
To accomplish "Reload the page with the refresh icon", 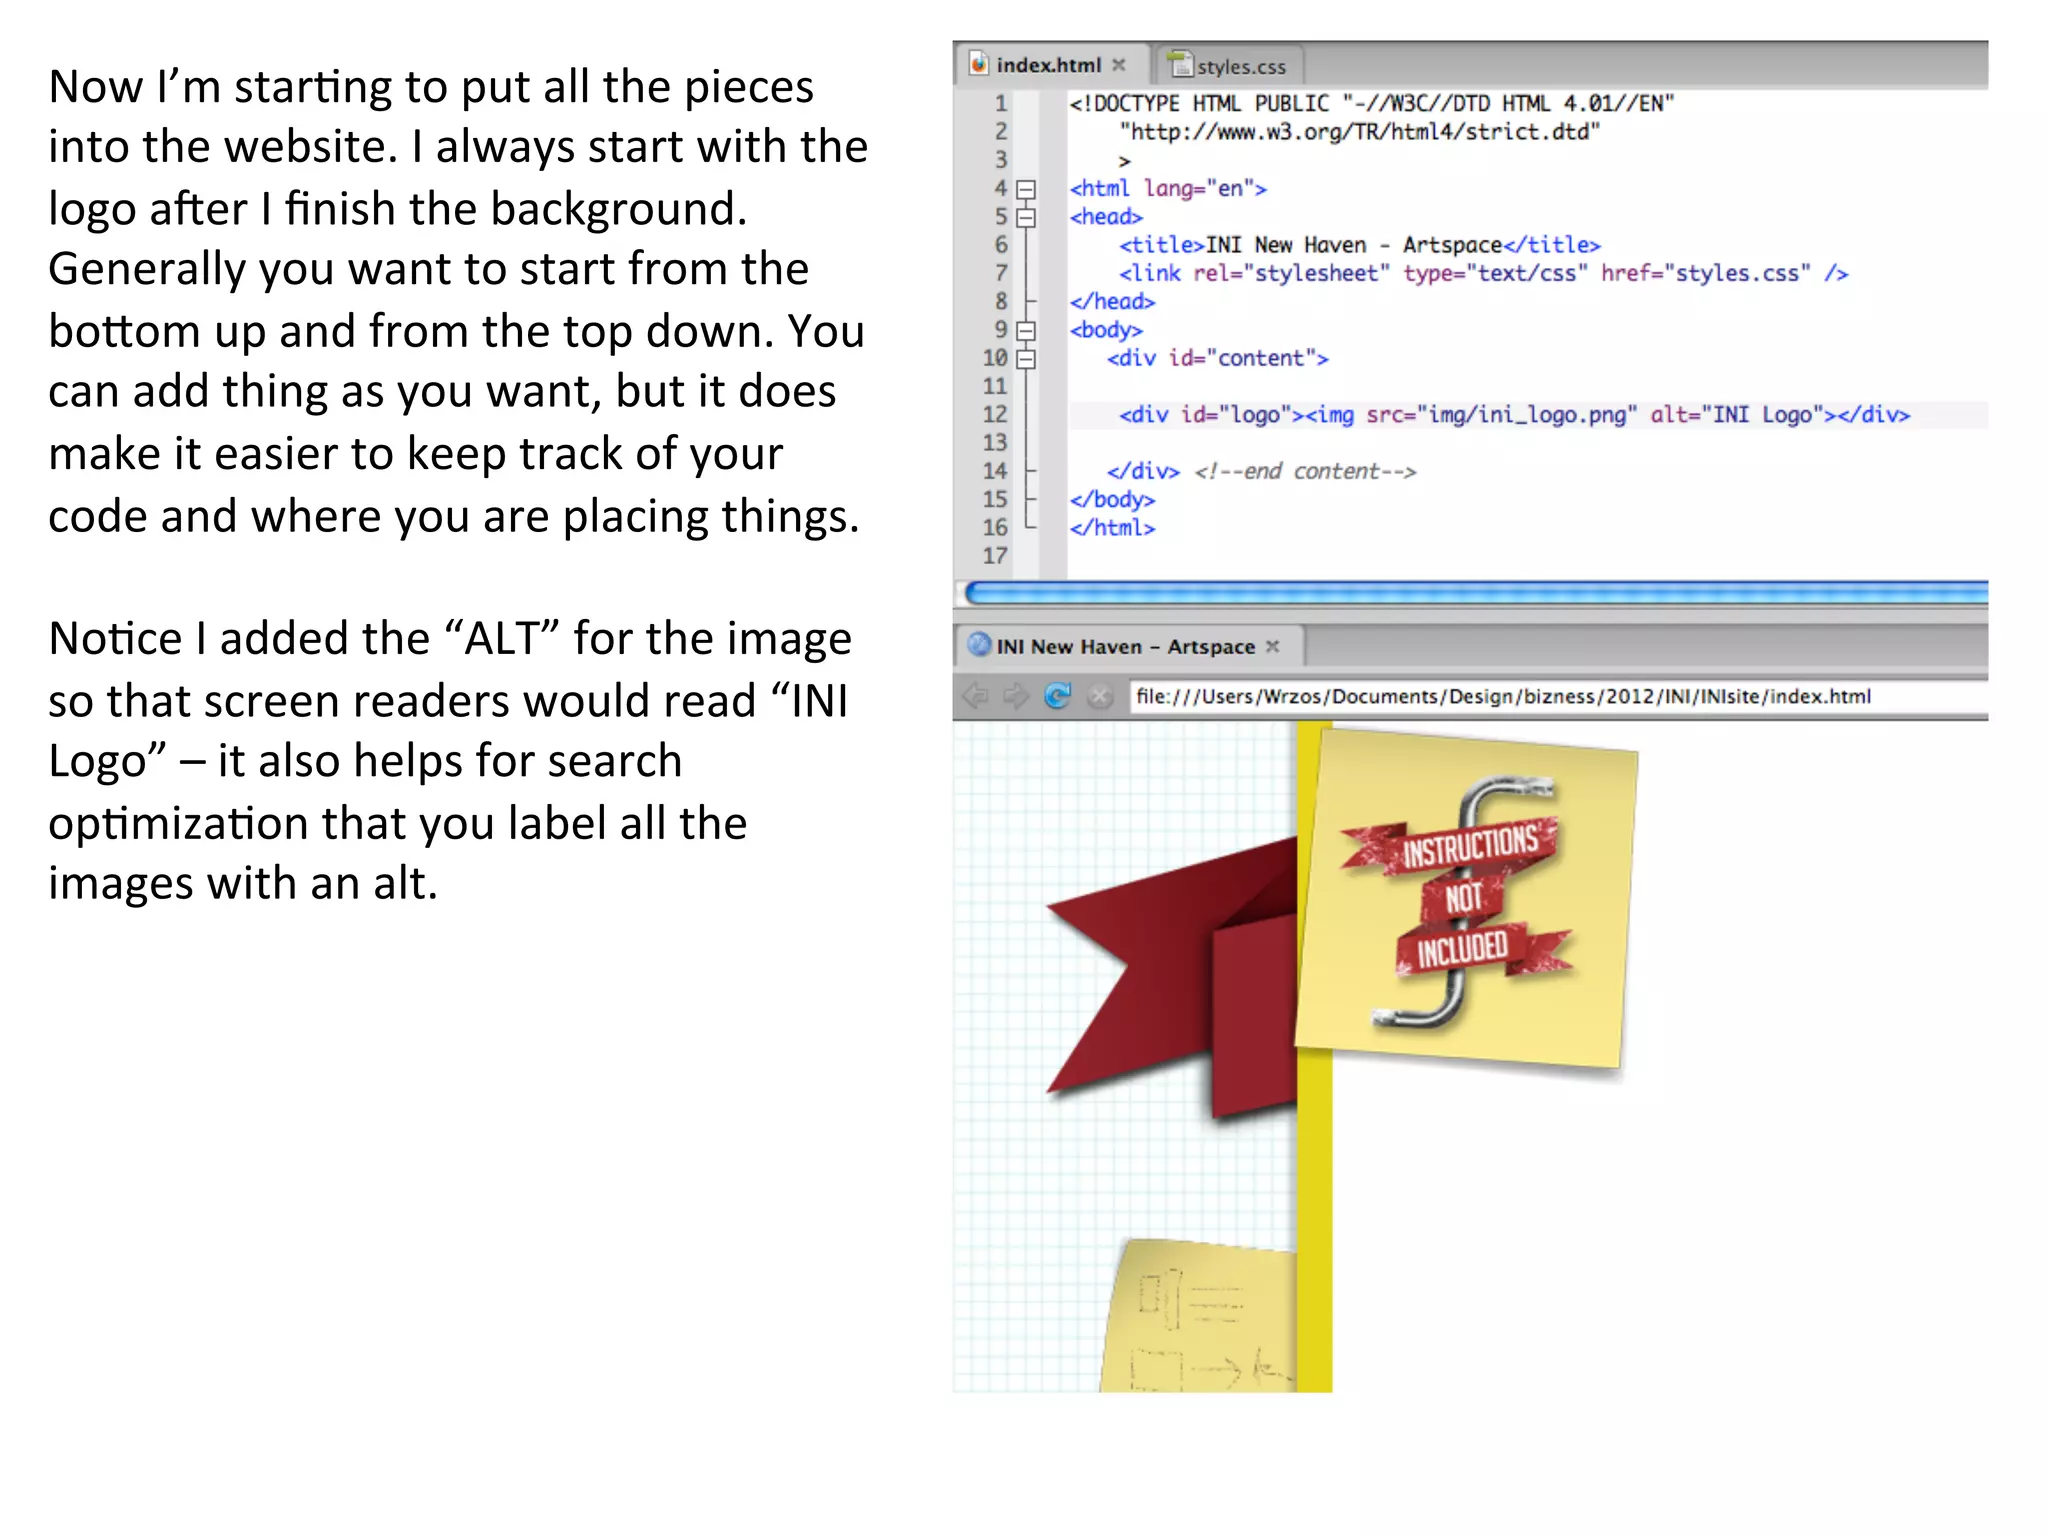I will (x=1057, y=695).
